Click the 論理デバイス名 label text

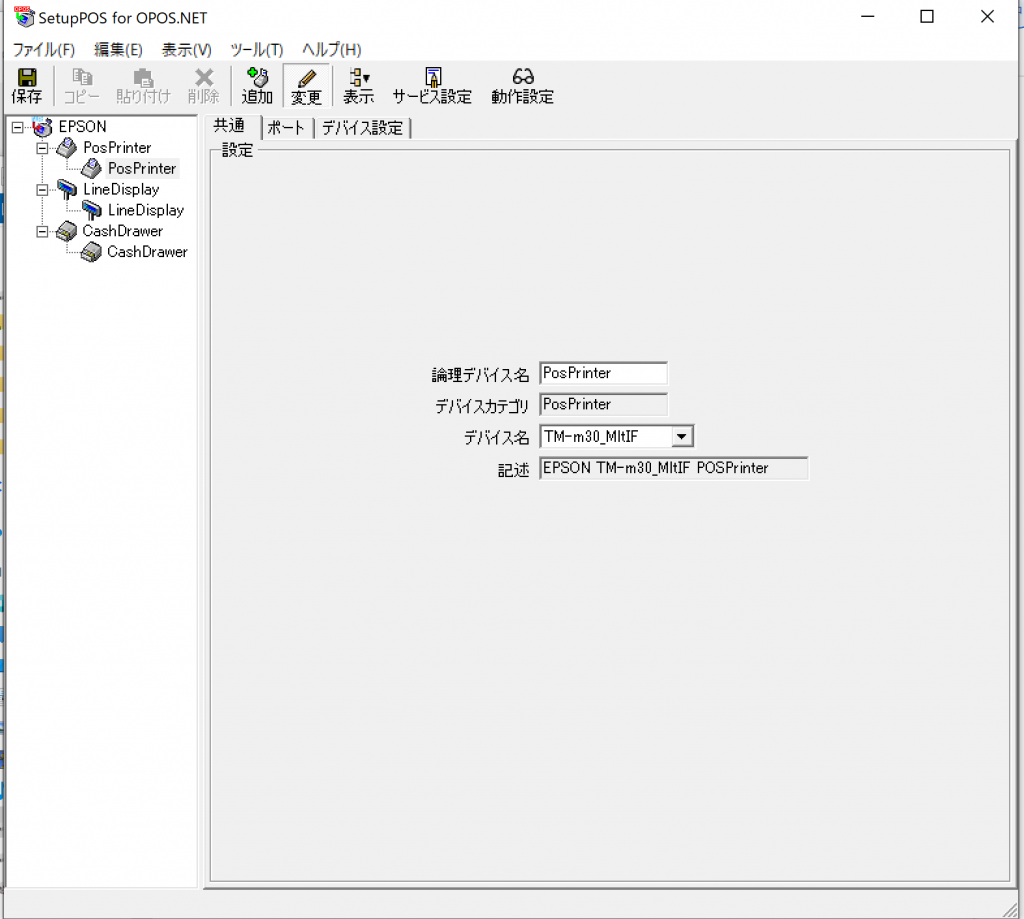[x=480, y=375]
